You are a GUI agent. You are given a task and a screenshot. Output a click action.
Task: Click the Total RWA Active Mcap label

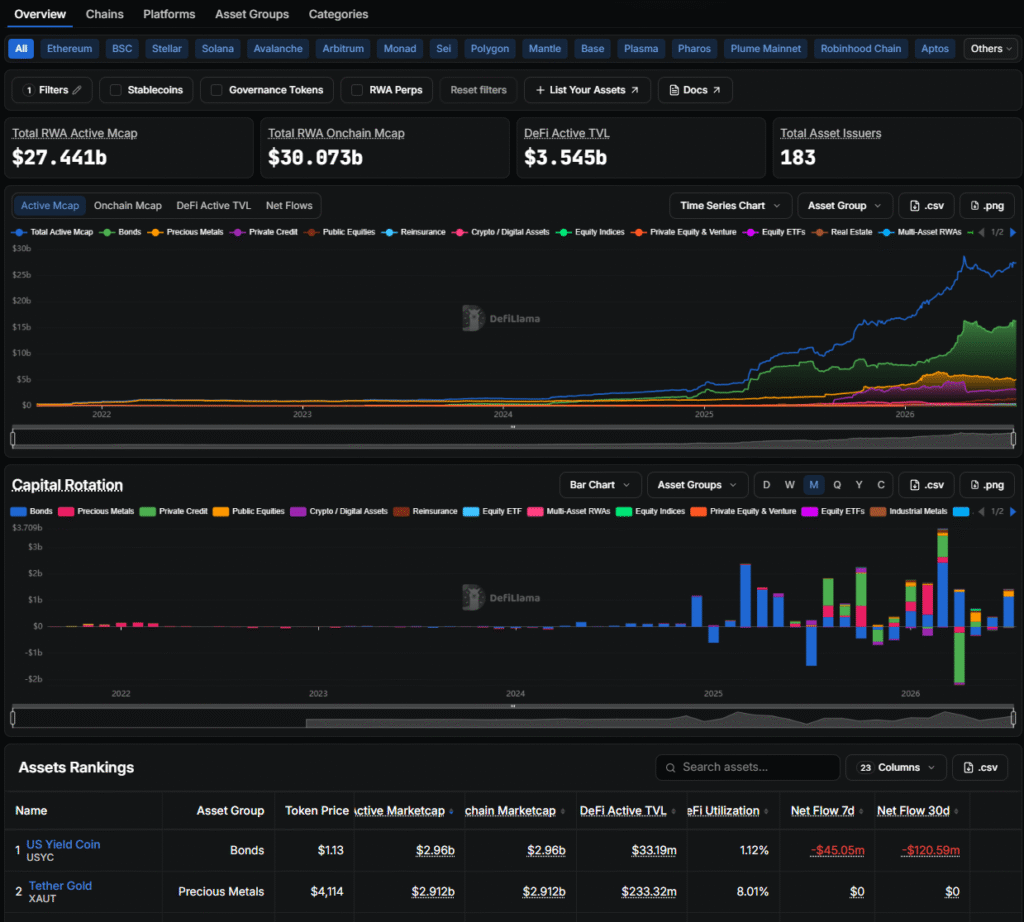pyautogui.click(x=74, y=133)
